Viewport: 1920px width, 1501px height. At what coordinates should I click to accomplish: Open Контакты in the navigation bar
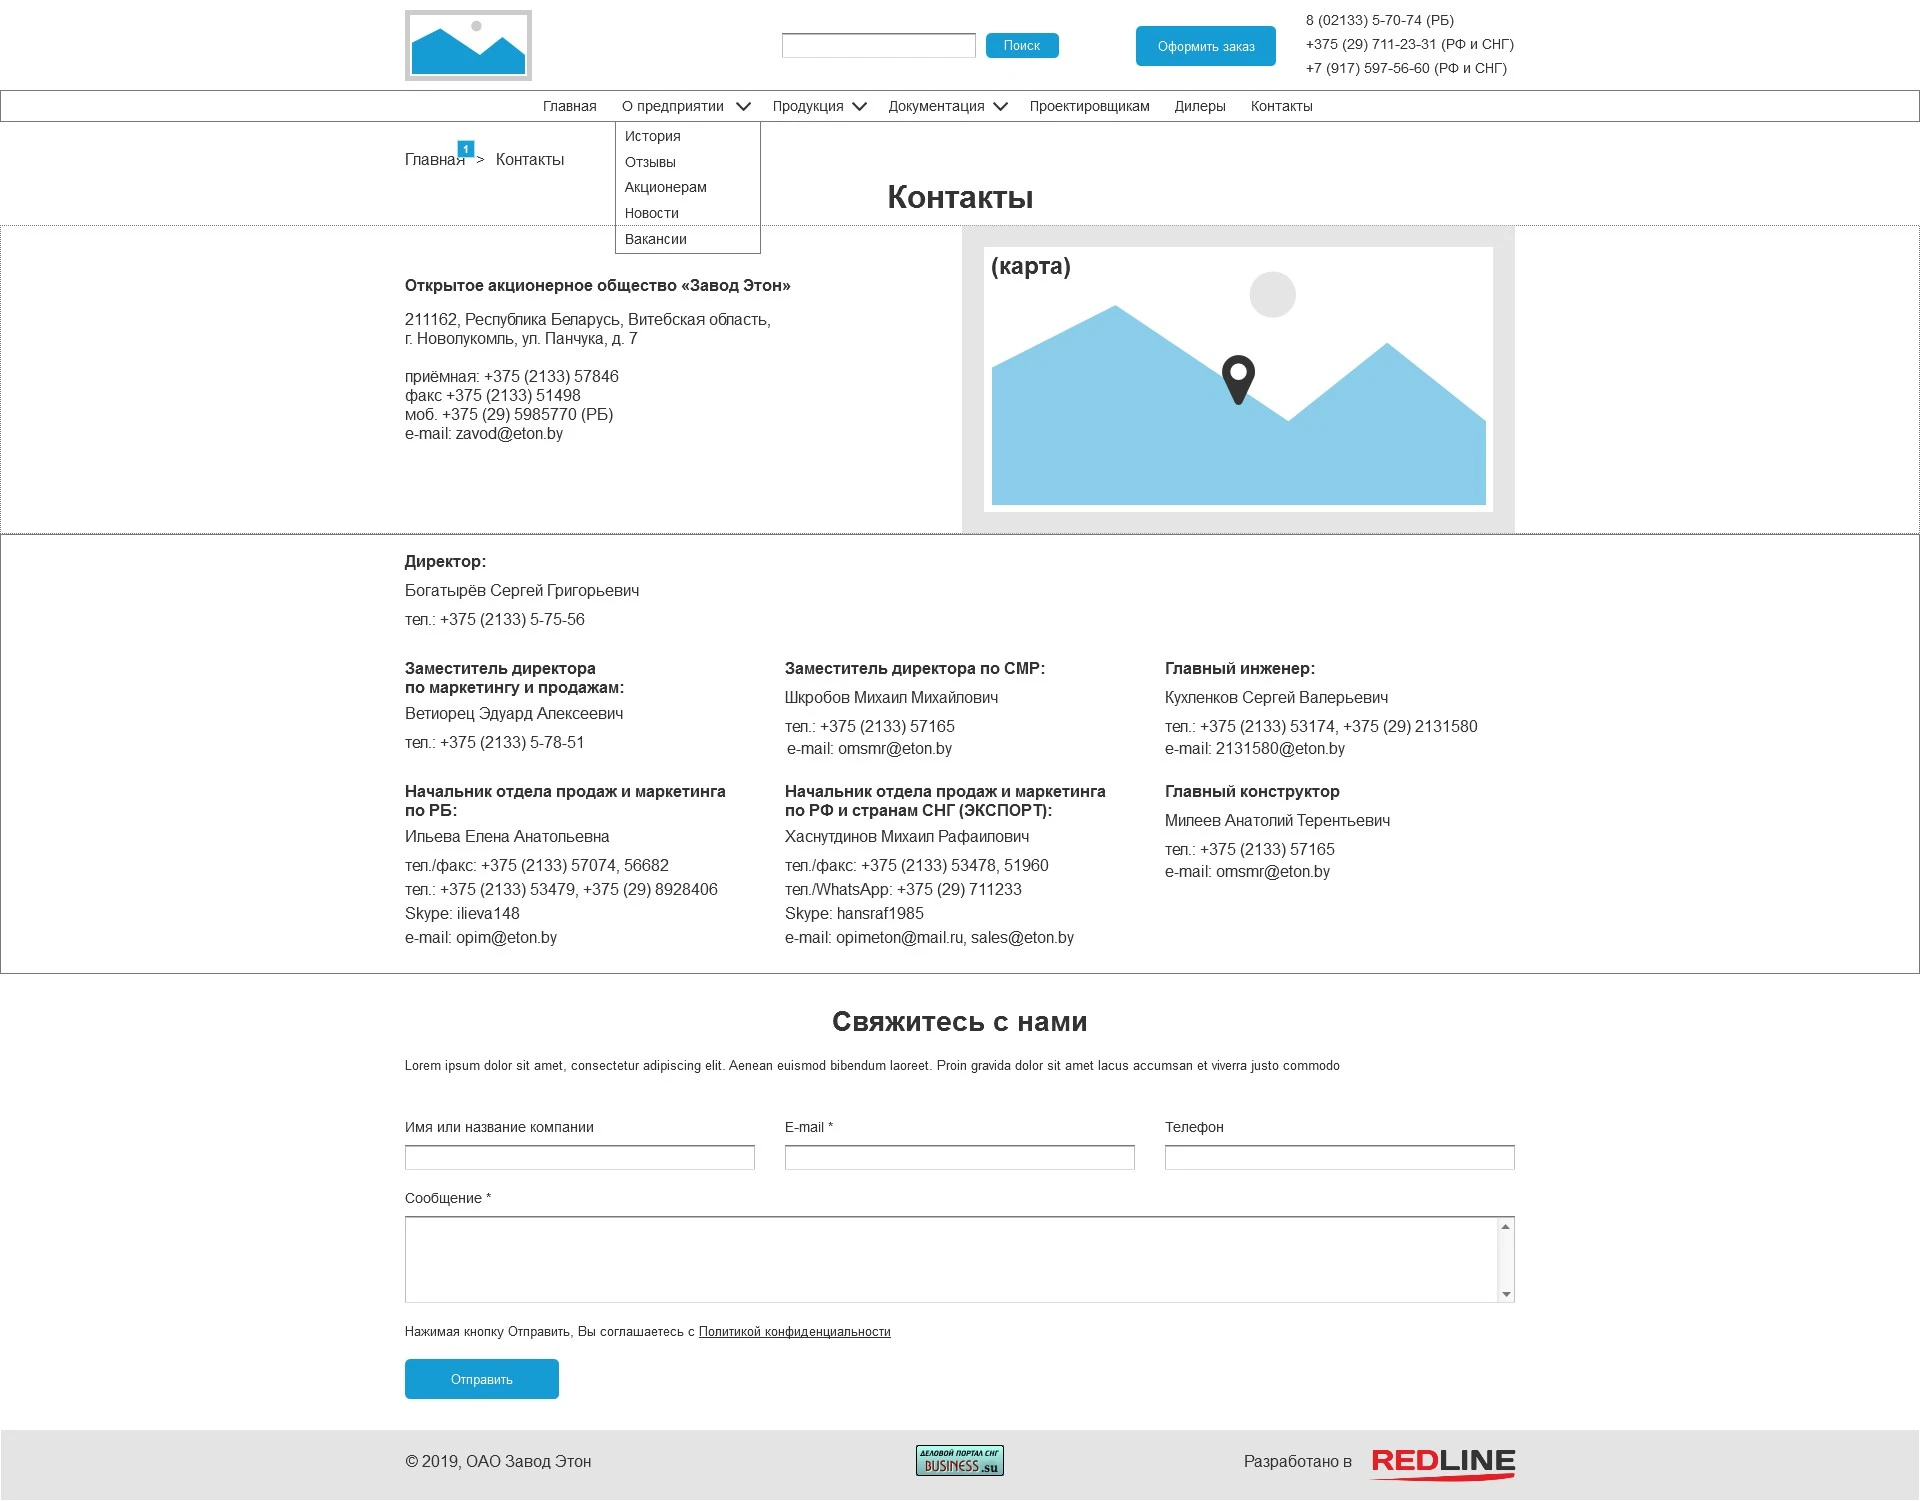click(1281, 106)
